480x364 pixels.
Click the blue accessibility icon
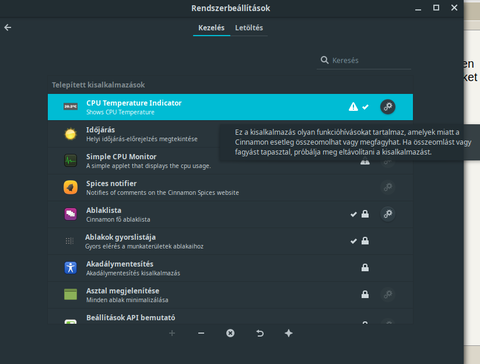pos(70,268)
